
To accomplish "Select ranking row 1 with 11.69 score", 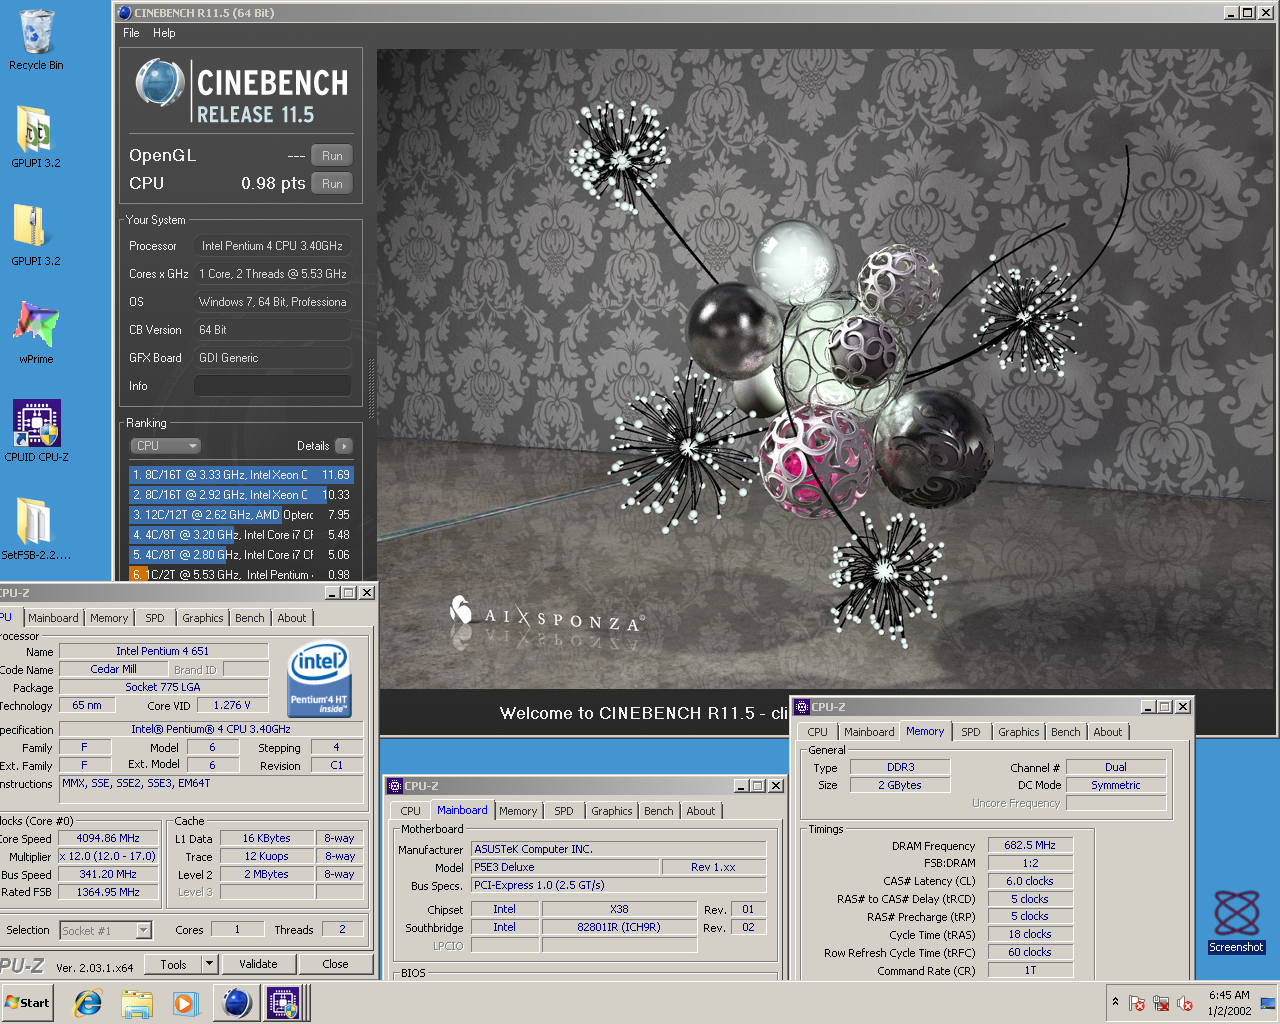I will 240,475.
